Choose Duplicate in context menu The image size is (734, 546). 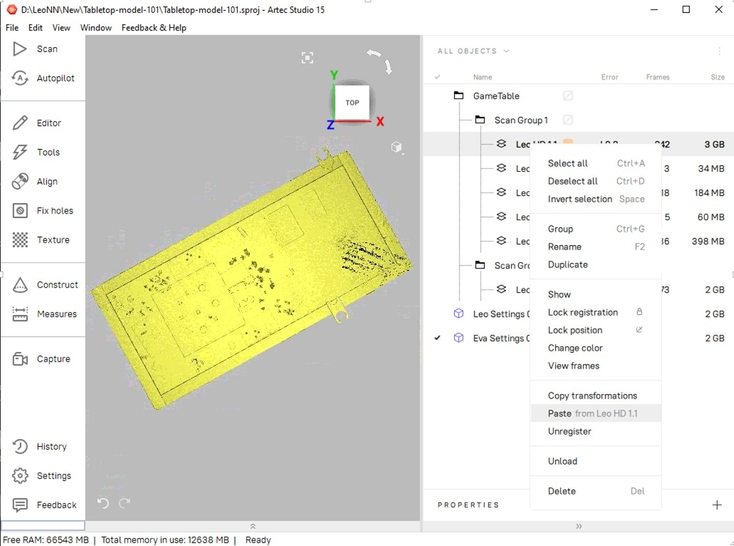coord(595,265)
